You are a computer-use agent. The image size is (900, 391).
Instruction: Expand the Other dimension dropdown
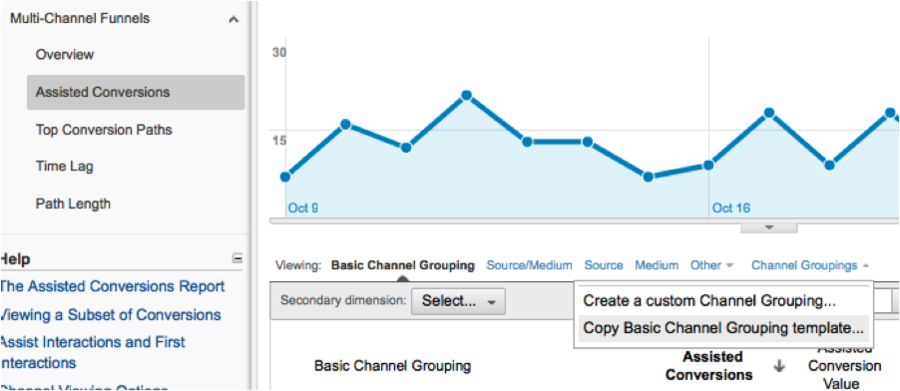[x=712, y=265]
